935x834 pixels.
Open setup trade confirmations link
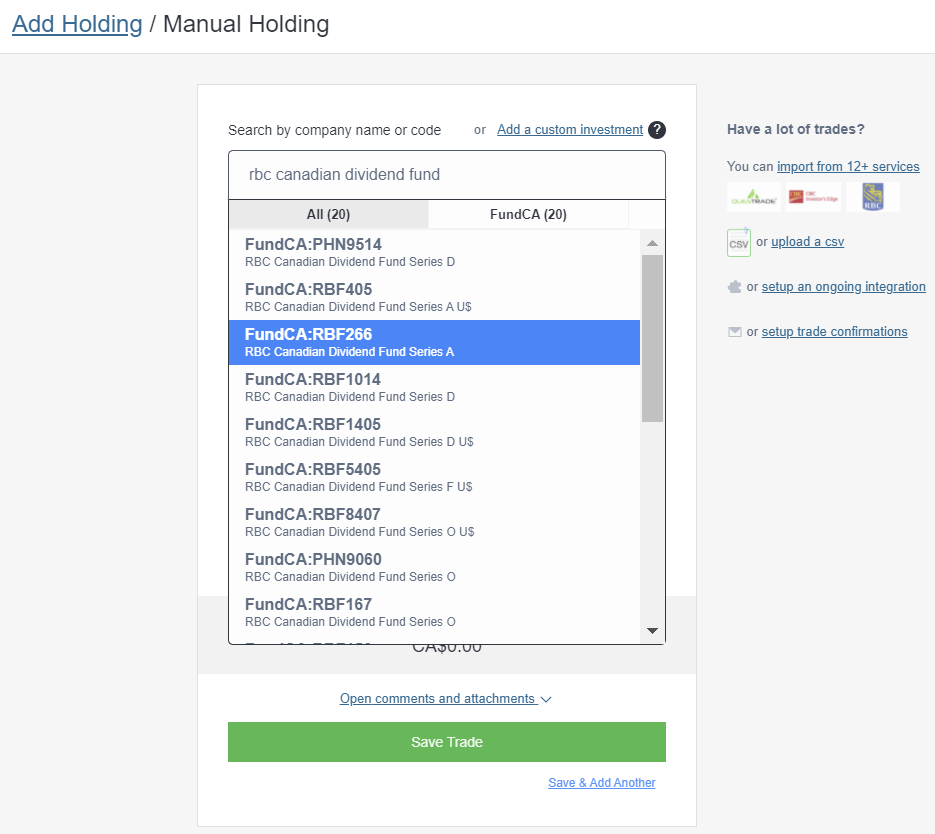point(834,331)
